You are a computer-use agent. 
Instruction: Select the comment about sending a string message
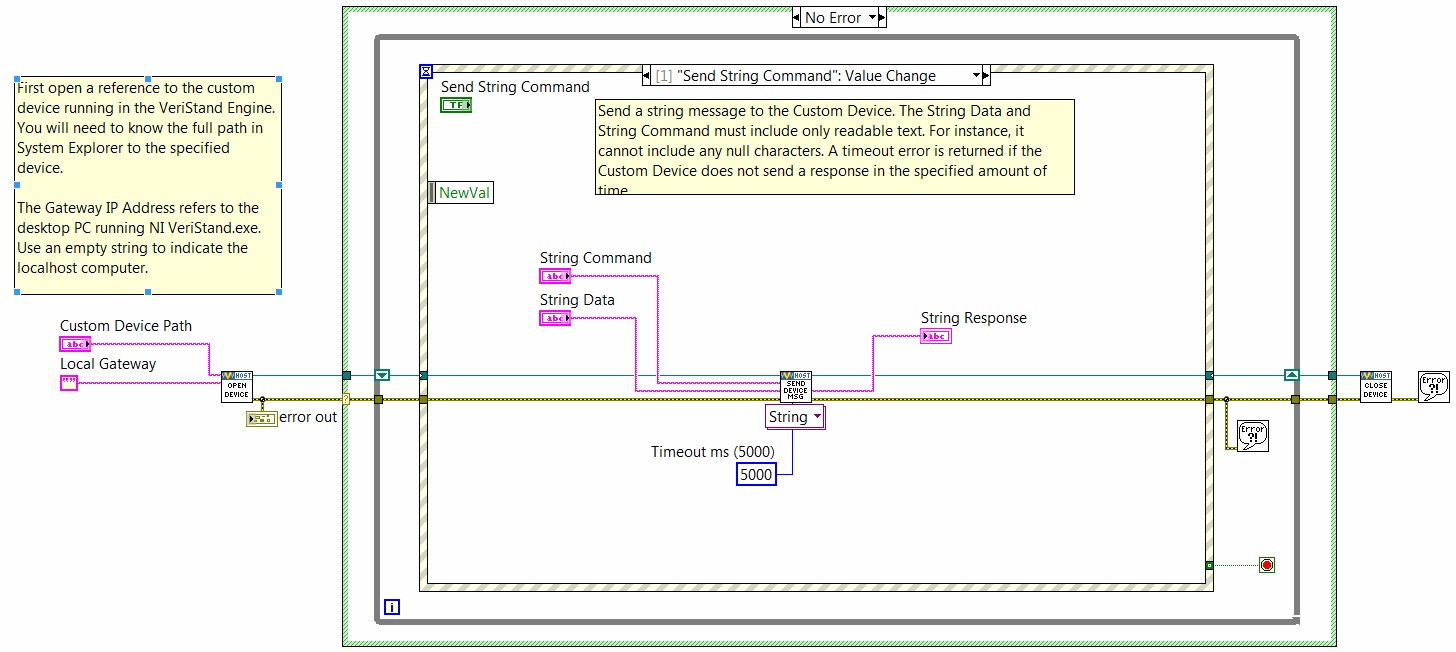(x=834, y=146)
